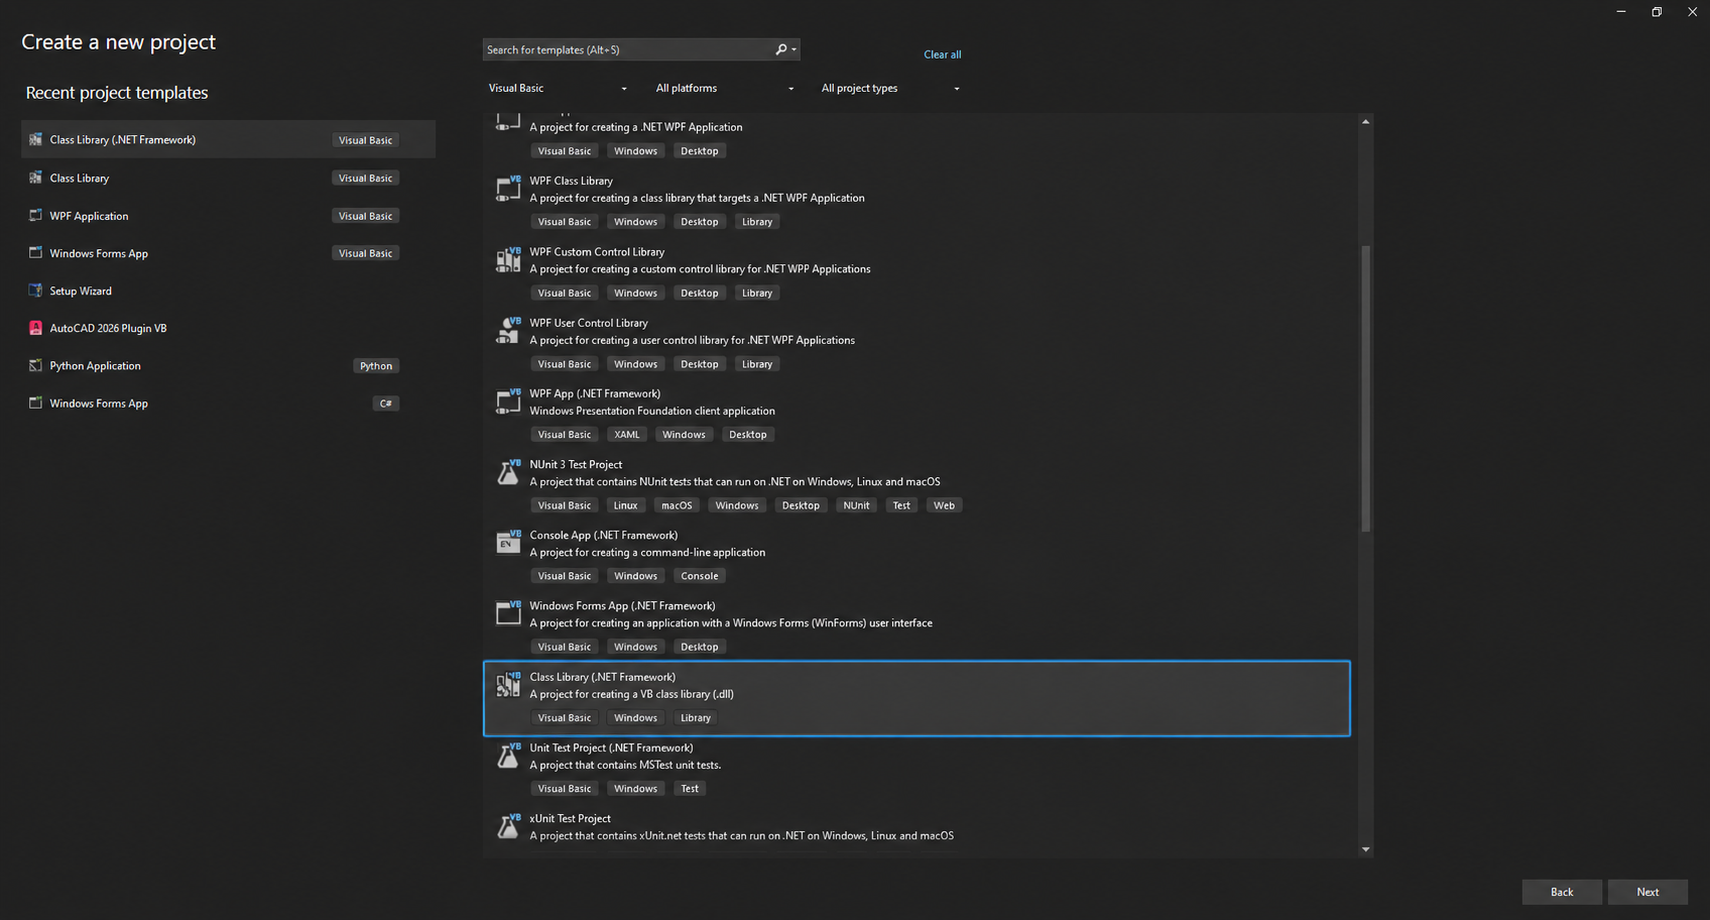Click AutoCAD 2026 Plugin VB template name
Image resolution: width=1710 pixels, height=920 pixels.
[108, 328]
